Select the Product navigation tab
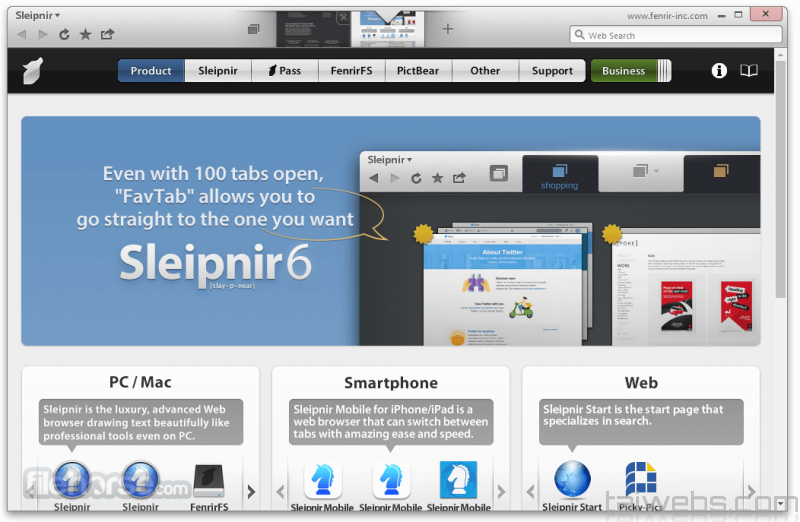 click(x=151, y=71)
